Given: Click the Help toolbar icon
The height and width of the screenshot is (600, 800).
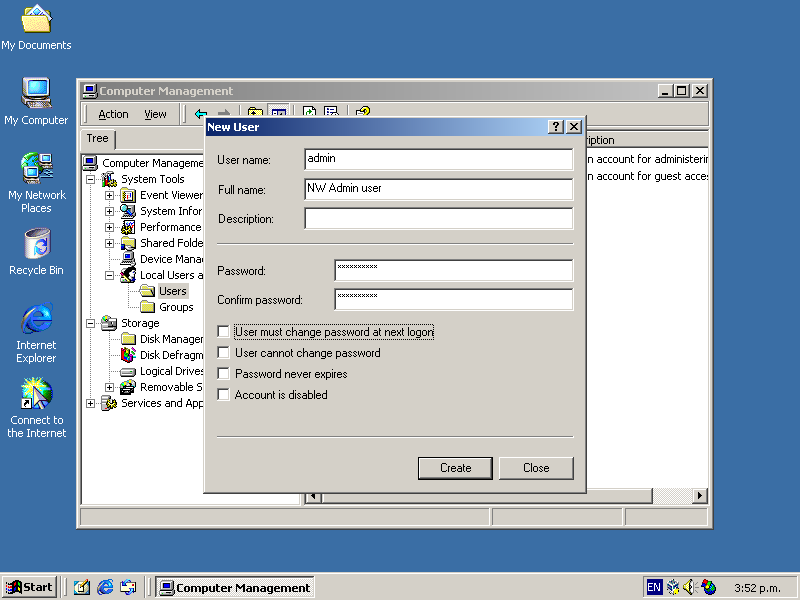Looking at the screenshot, I should 363,112.
